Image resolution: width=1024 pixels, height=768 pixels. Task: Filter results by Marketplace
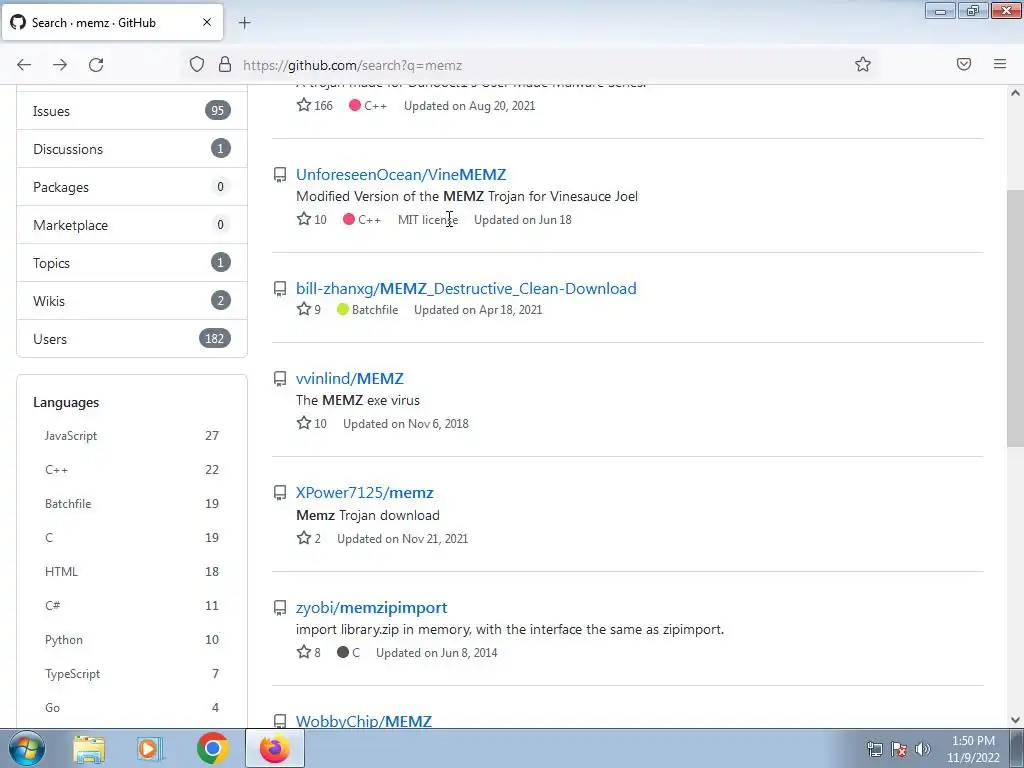[132, 225]
